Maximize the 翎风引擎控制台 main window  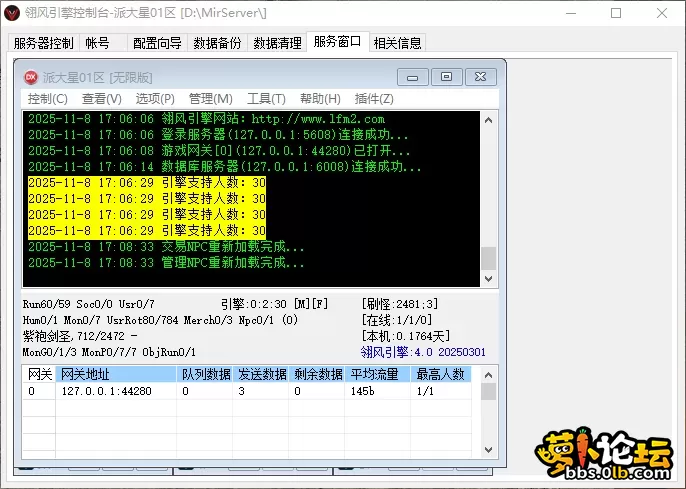(x=616, y=13)
